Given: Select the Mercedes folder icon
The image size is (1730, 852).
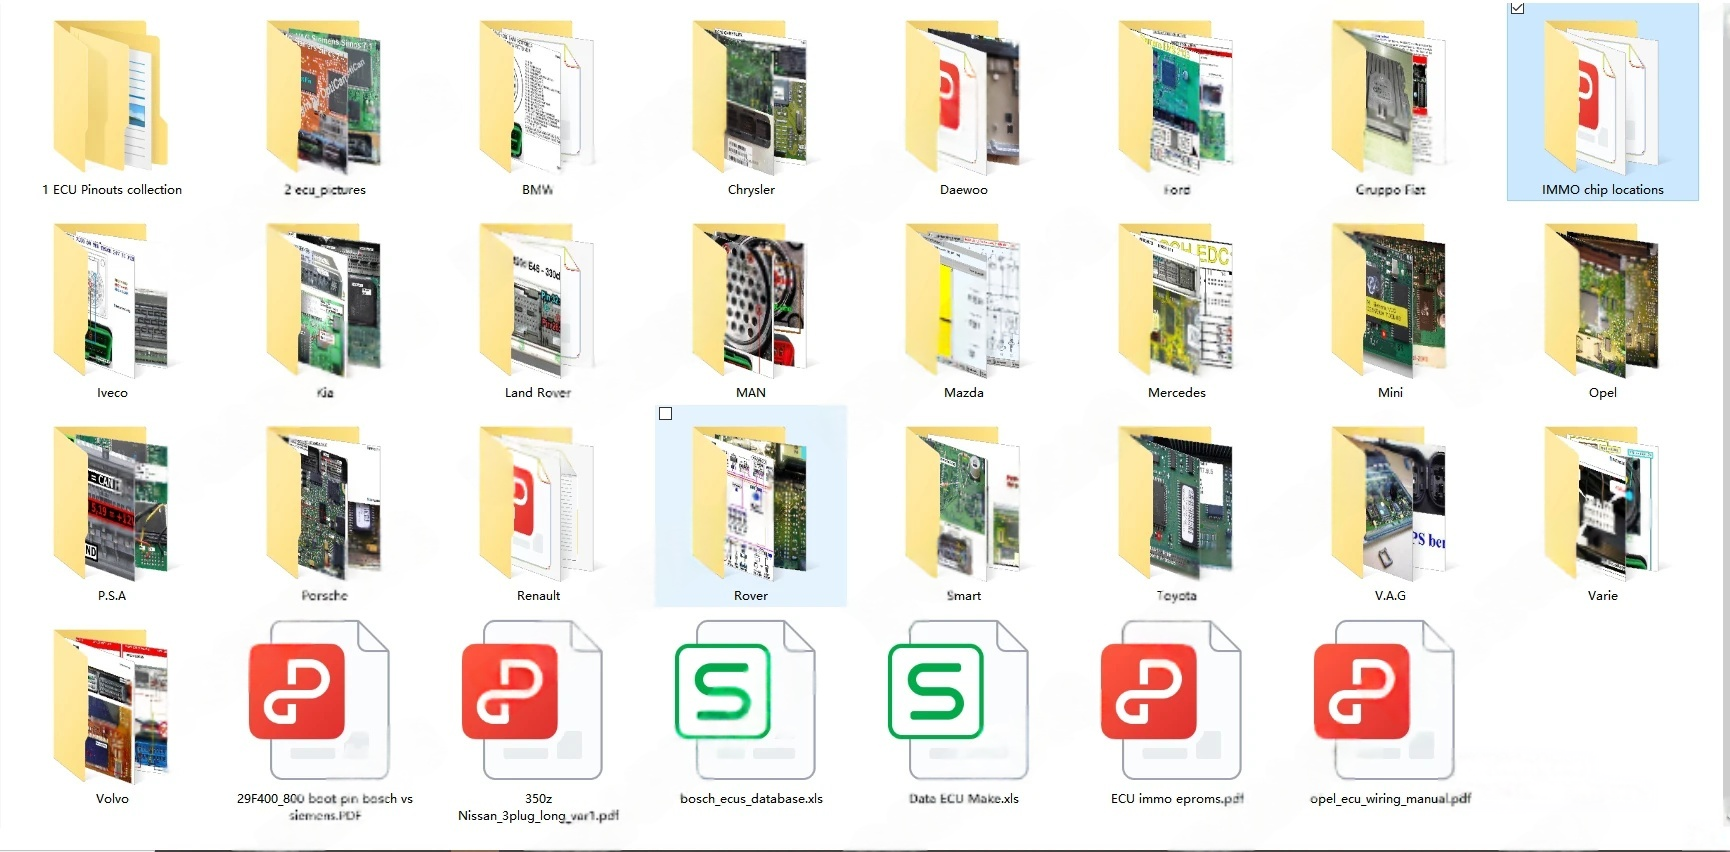Looking at the screenshot, I should tap(1177, 300).
